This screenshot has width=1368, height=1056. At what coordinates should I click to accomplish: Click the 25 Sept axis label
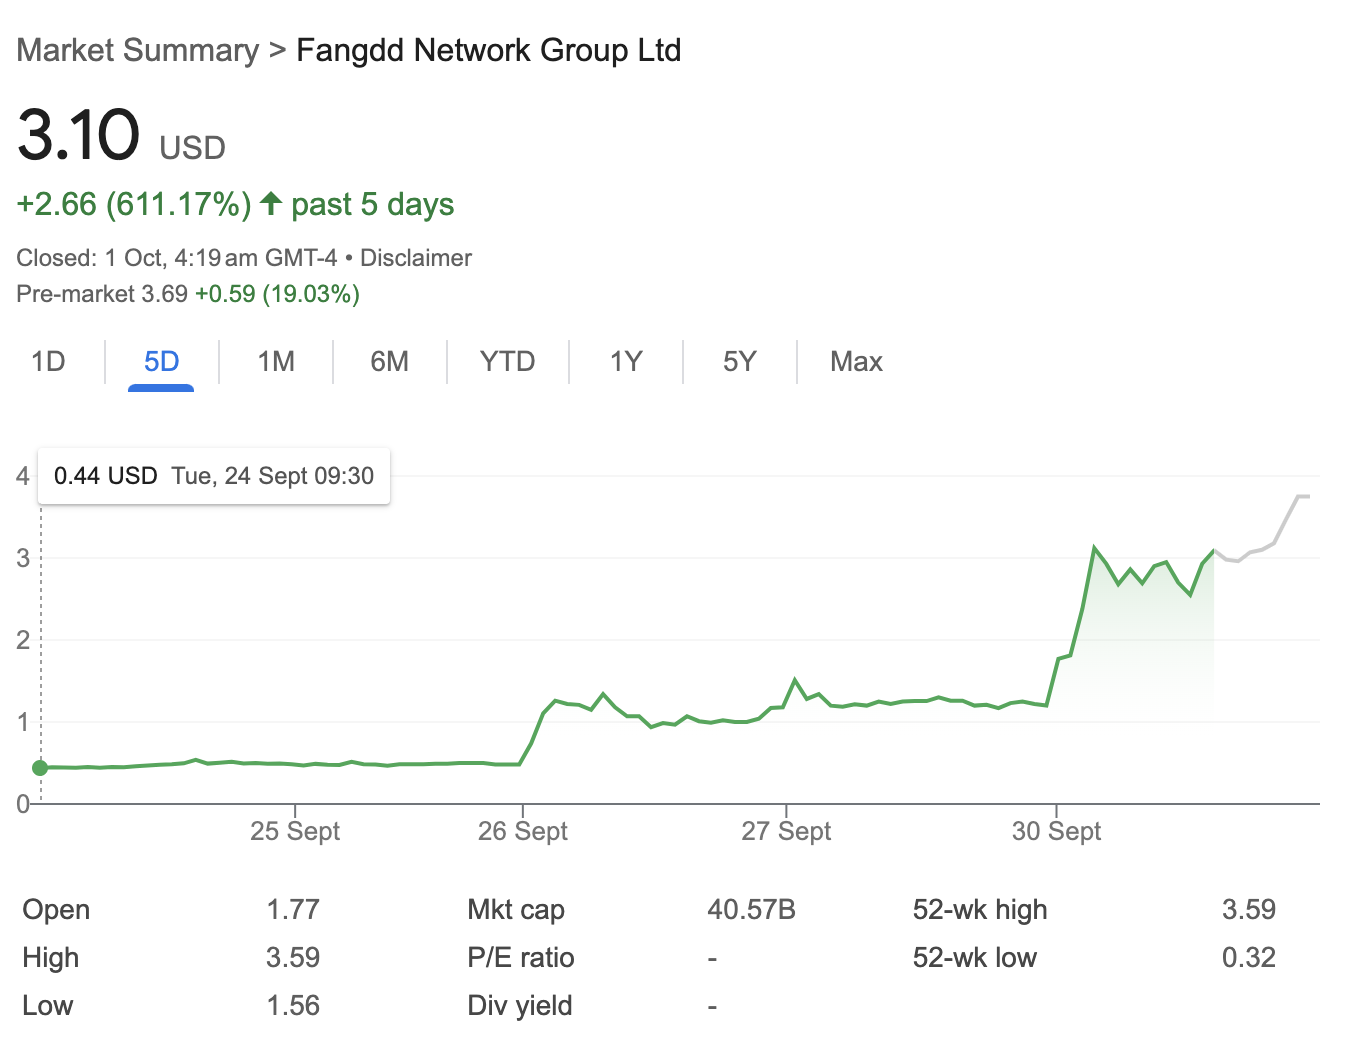[x=295, y=831]
